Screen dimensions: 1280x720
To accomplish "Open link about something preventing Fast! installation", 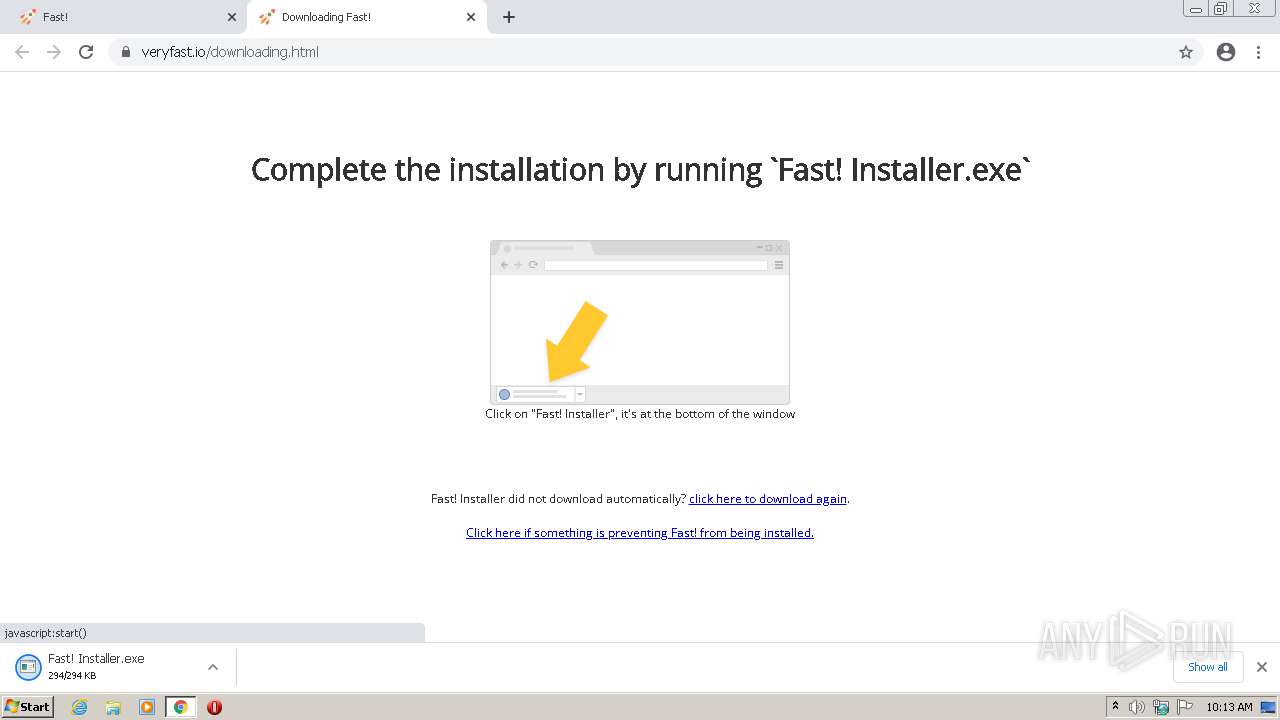I will (640, 533).
